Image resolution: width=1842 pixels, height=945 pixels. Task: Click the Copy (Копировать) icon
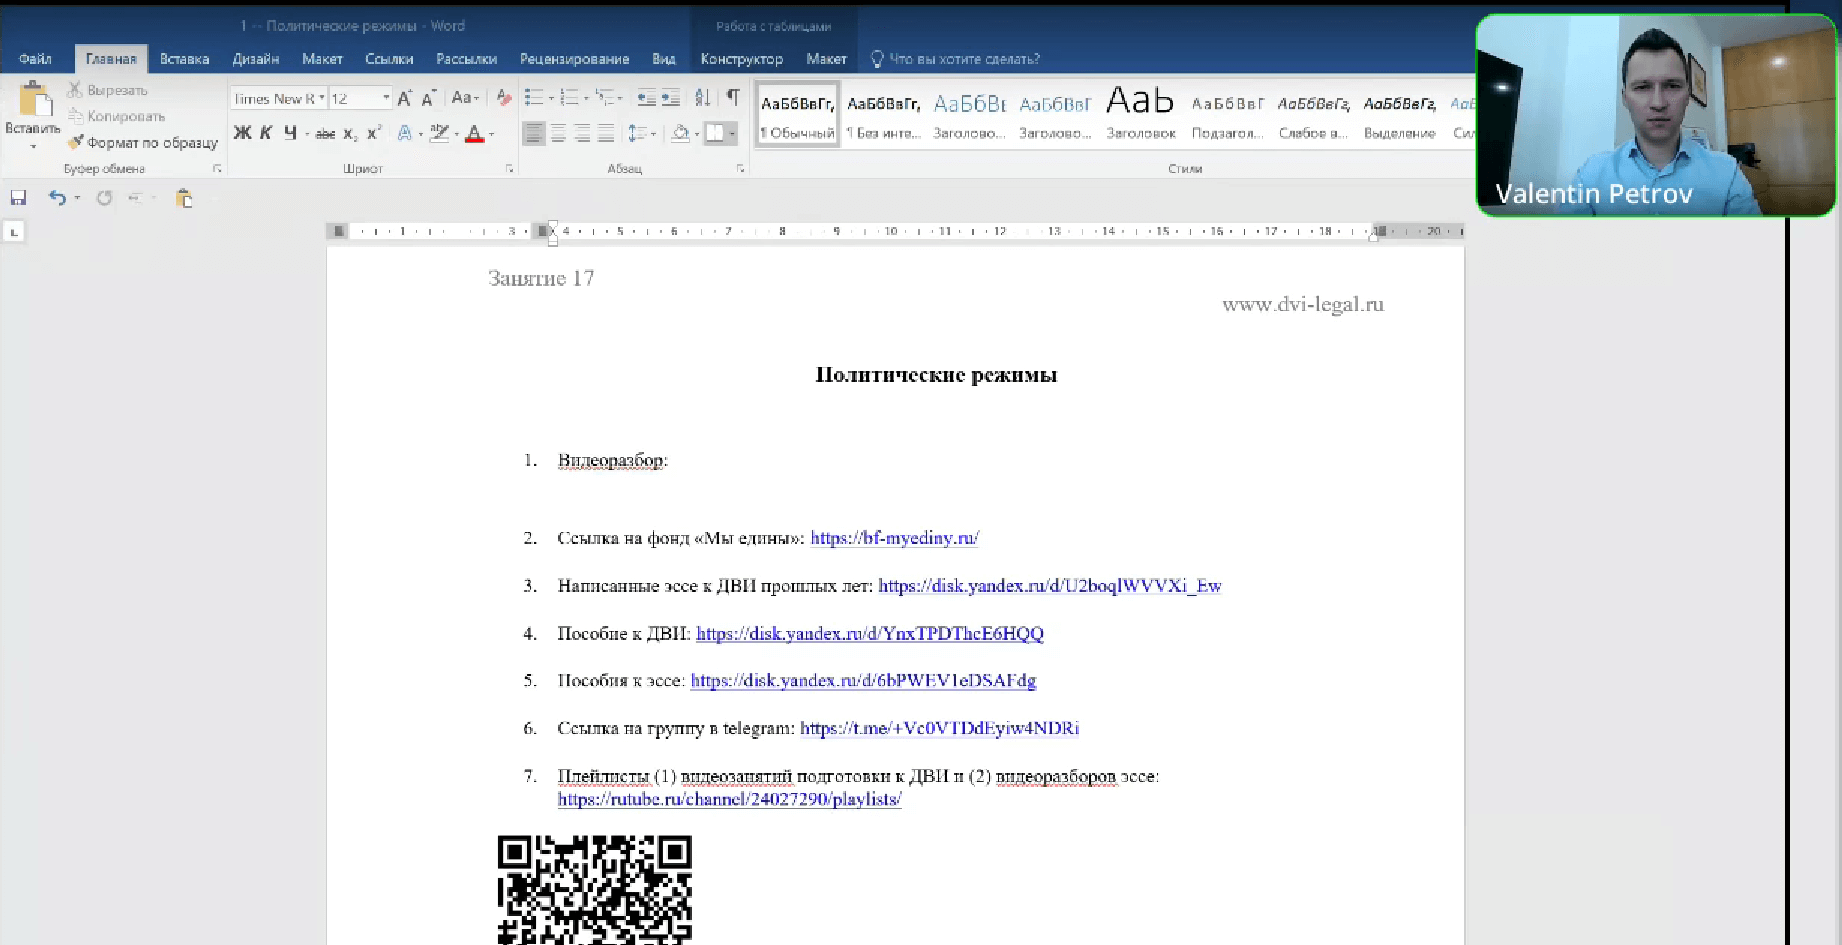tap(75, 116)
